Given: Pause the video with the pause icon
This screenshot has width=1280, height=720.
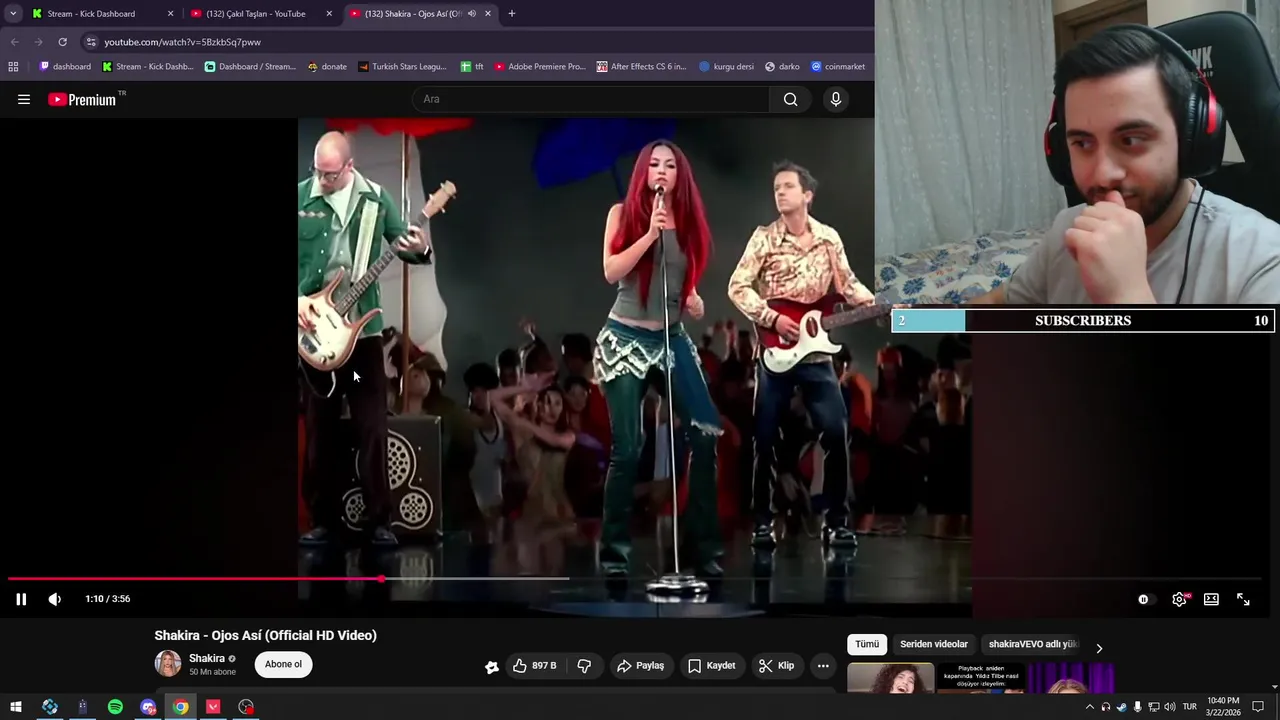Looking at the screenshot, I should click(x=21, y=599).
